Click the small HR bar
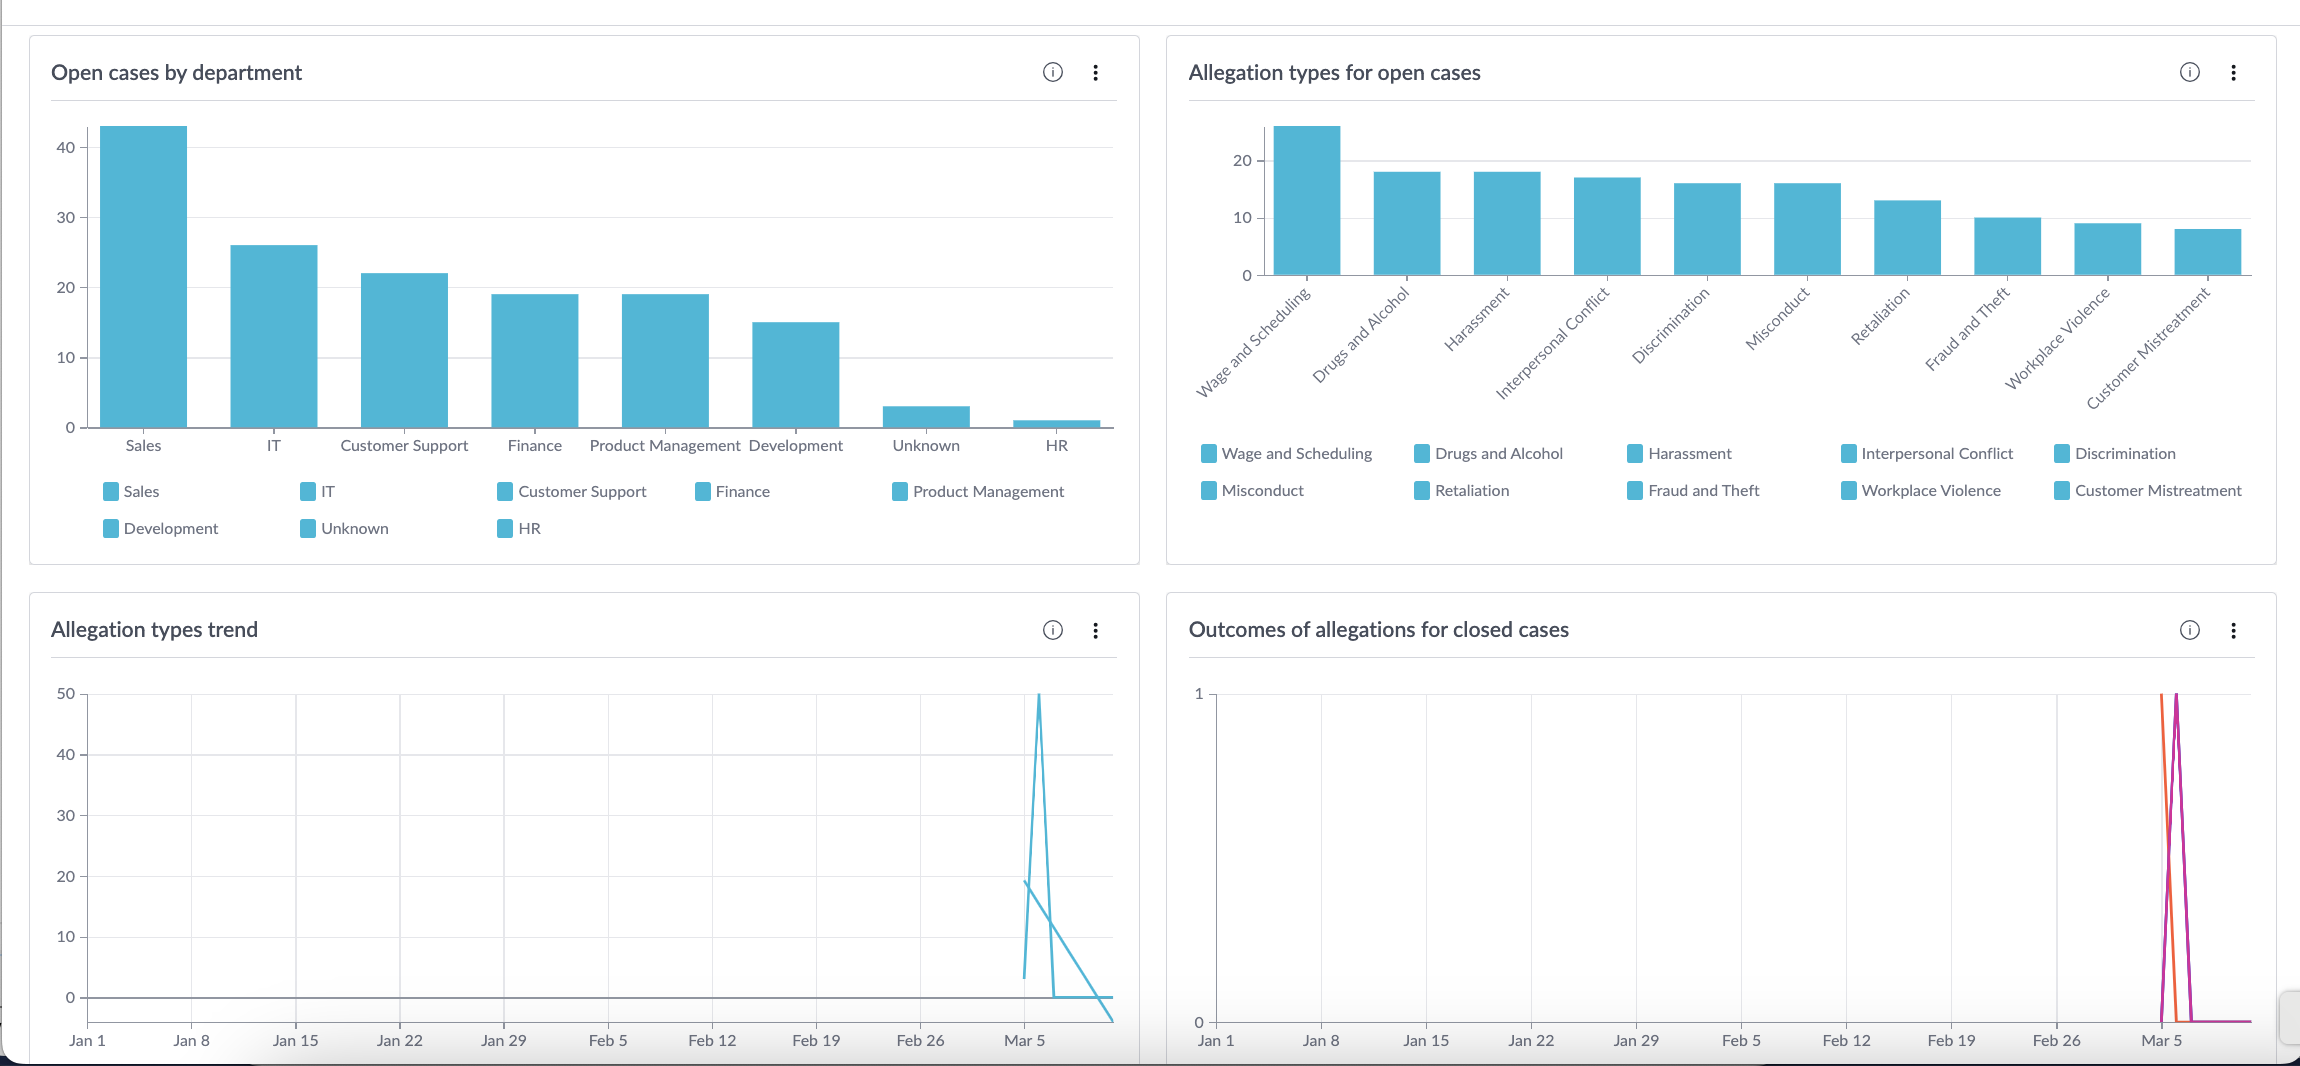The height and width of the screenshot is (1066, 2300). (x=1057, y=424)
